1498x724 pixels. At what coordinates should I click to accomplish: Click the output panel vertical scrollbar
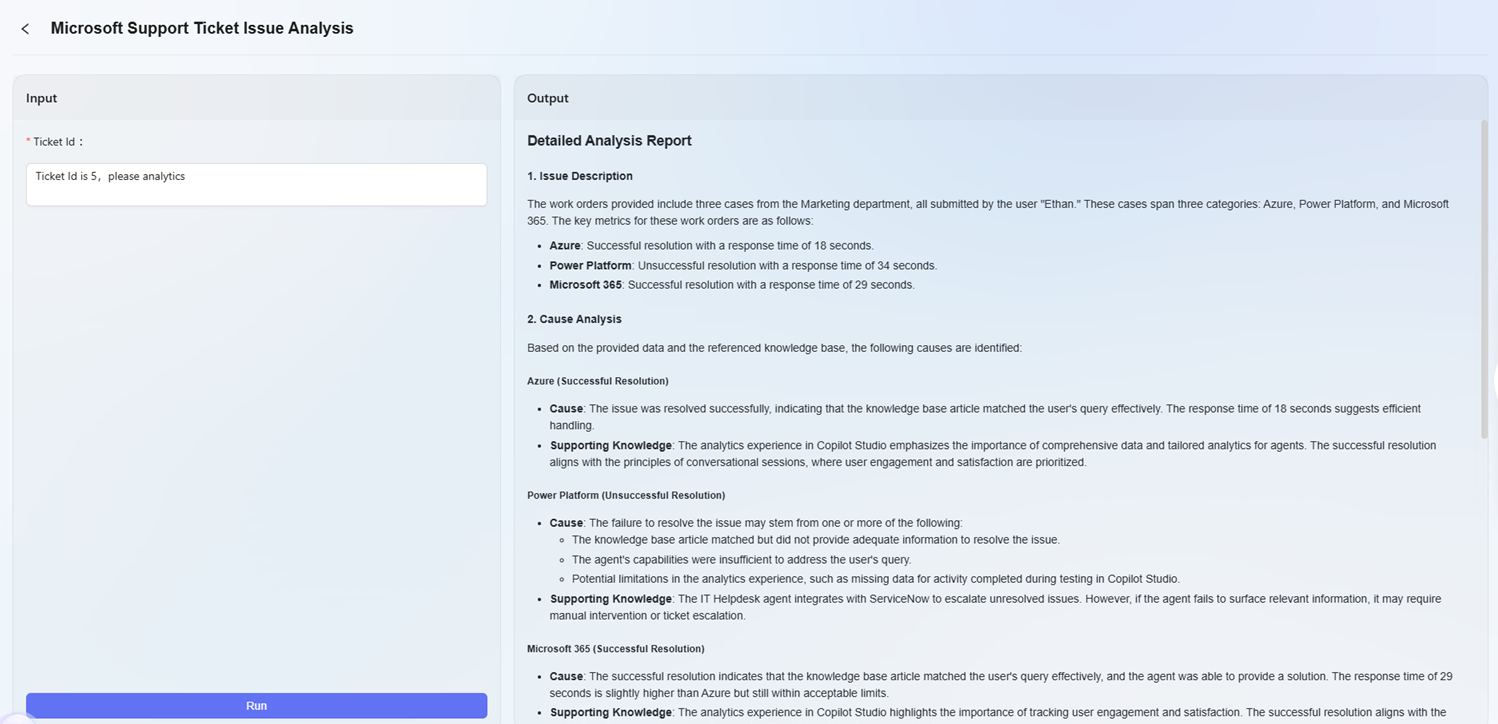[x=1483, y=280]
